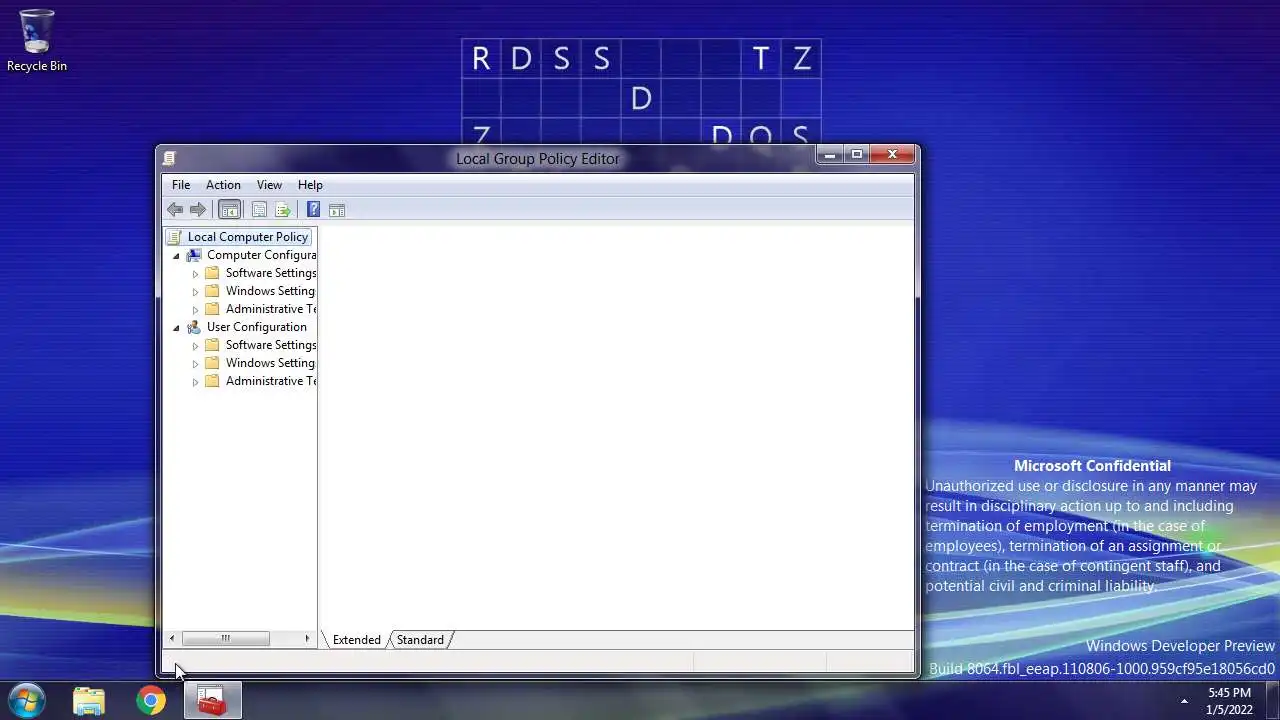This screenshot has height=720, width=1280.
Task: Select the User Configuration user icon
Action: click(x=194, y=327)
